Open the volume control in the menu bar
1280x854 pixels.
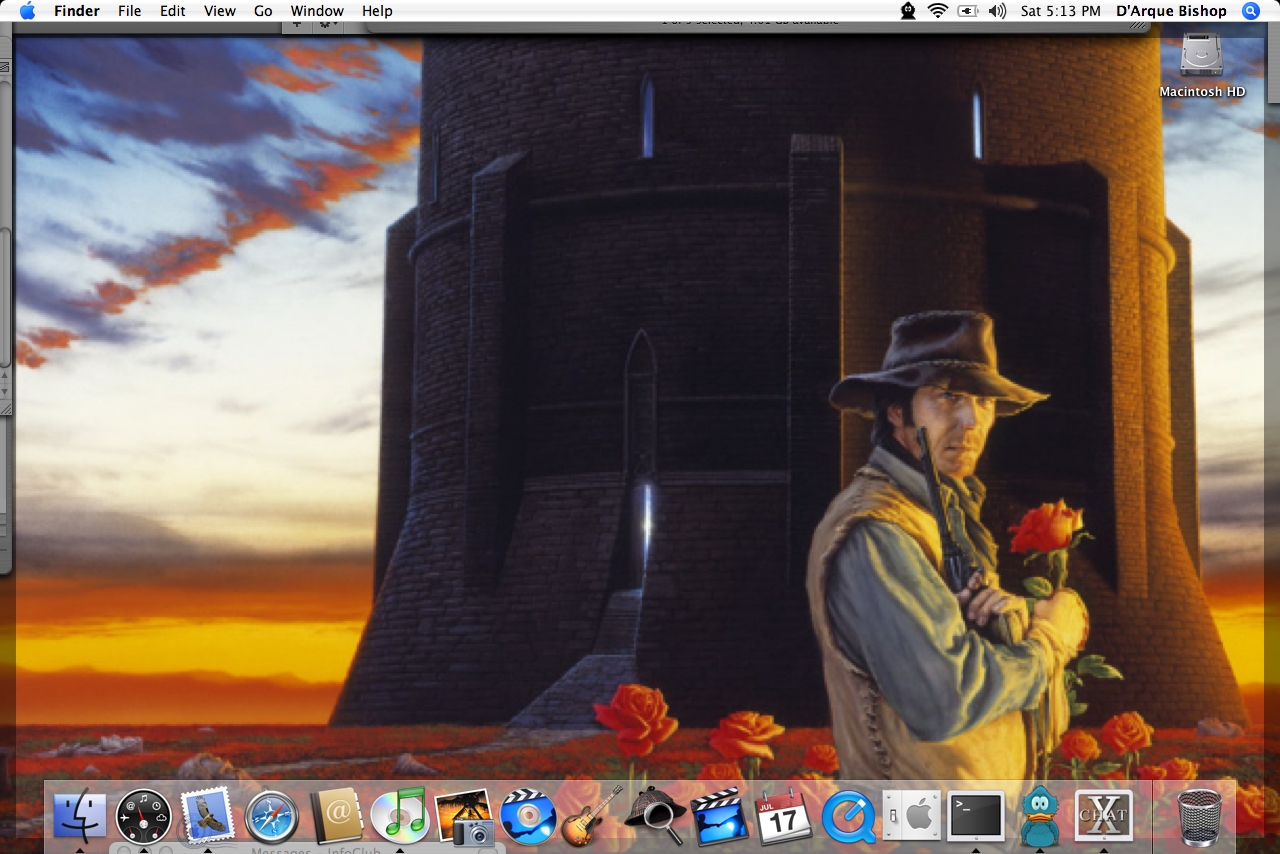tap(997, 11)
